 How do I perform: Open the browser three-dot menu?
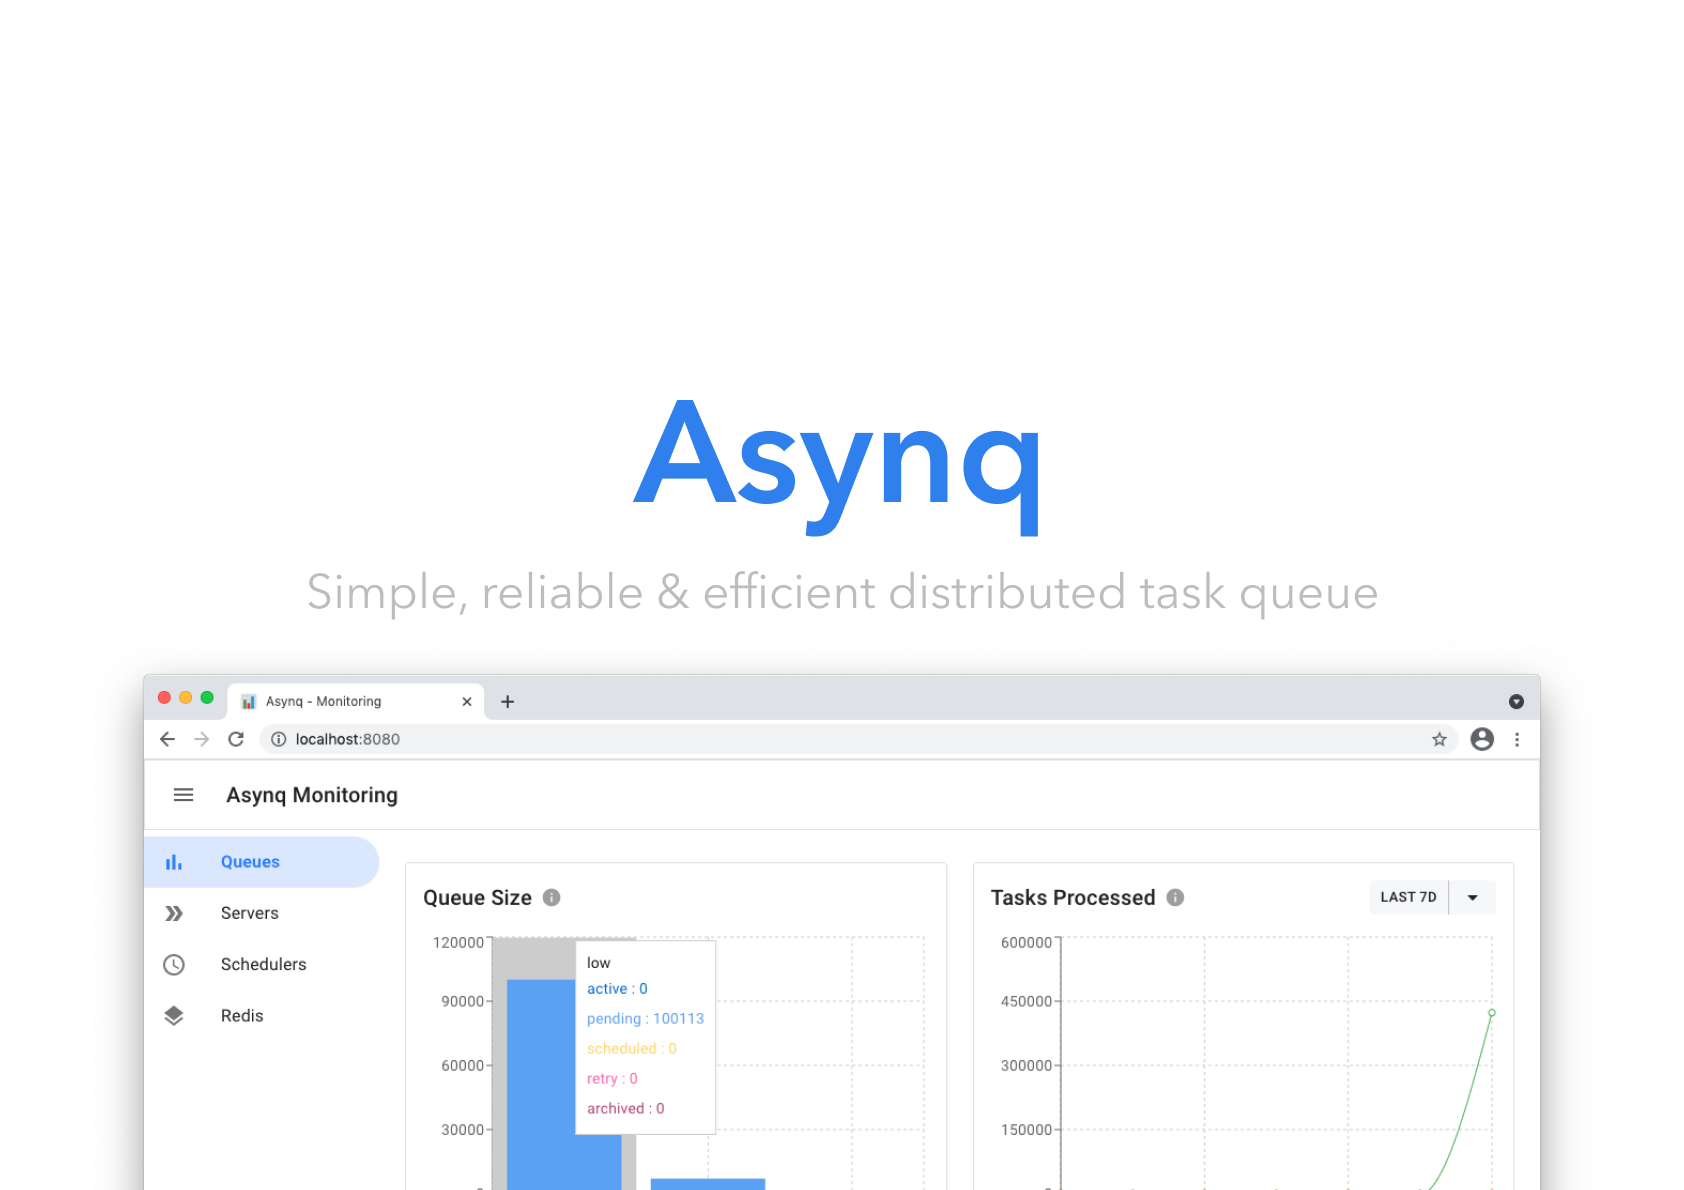click(1517, 739)
